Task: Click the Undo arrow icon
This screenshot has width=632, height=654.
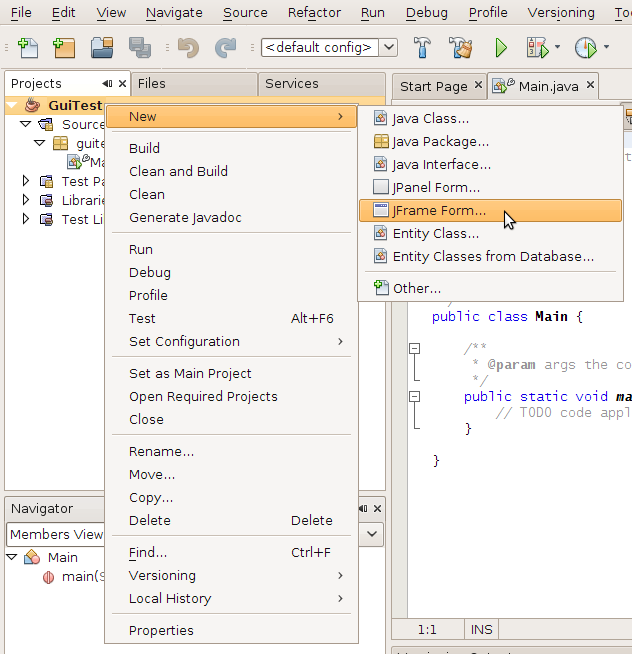Action: tap(188, 48)
